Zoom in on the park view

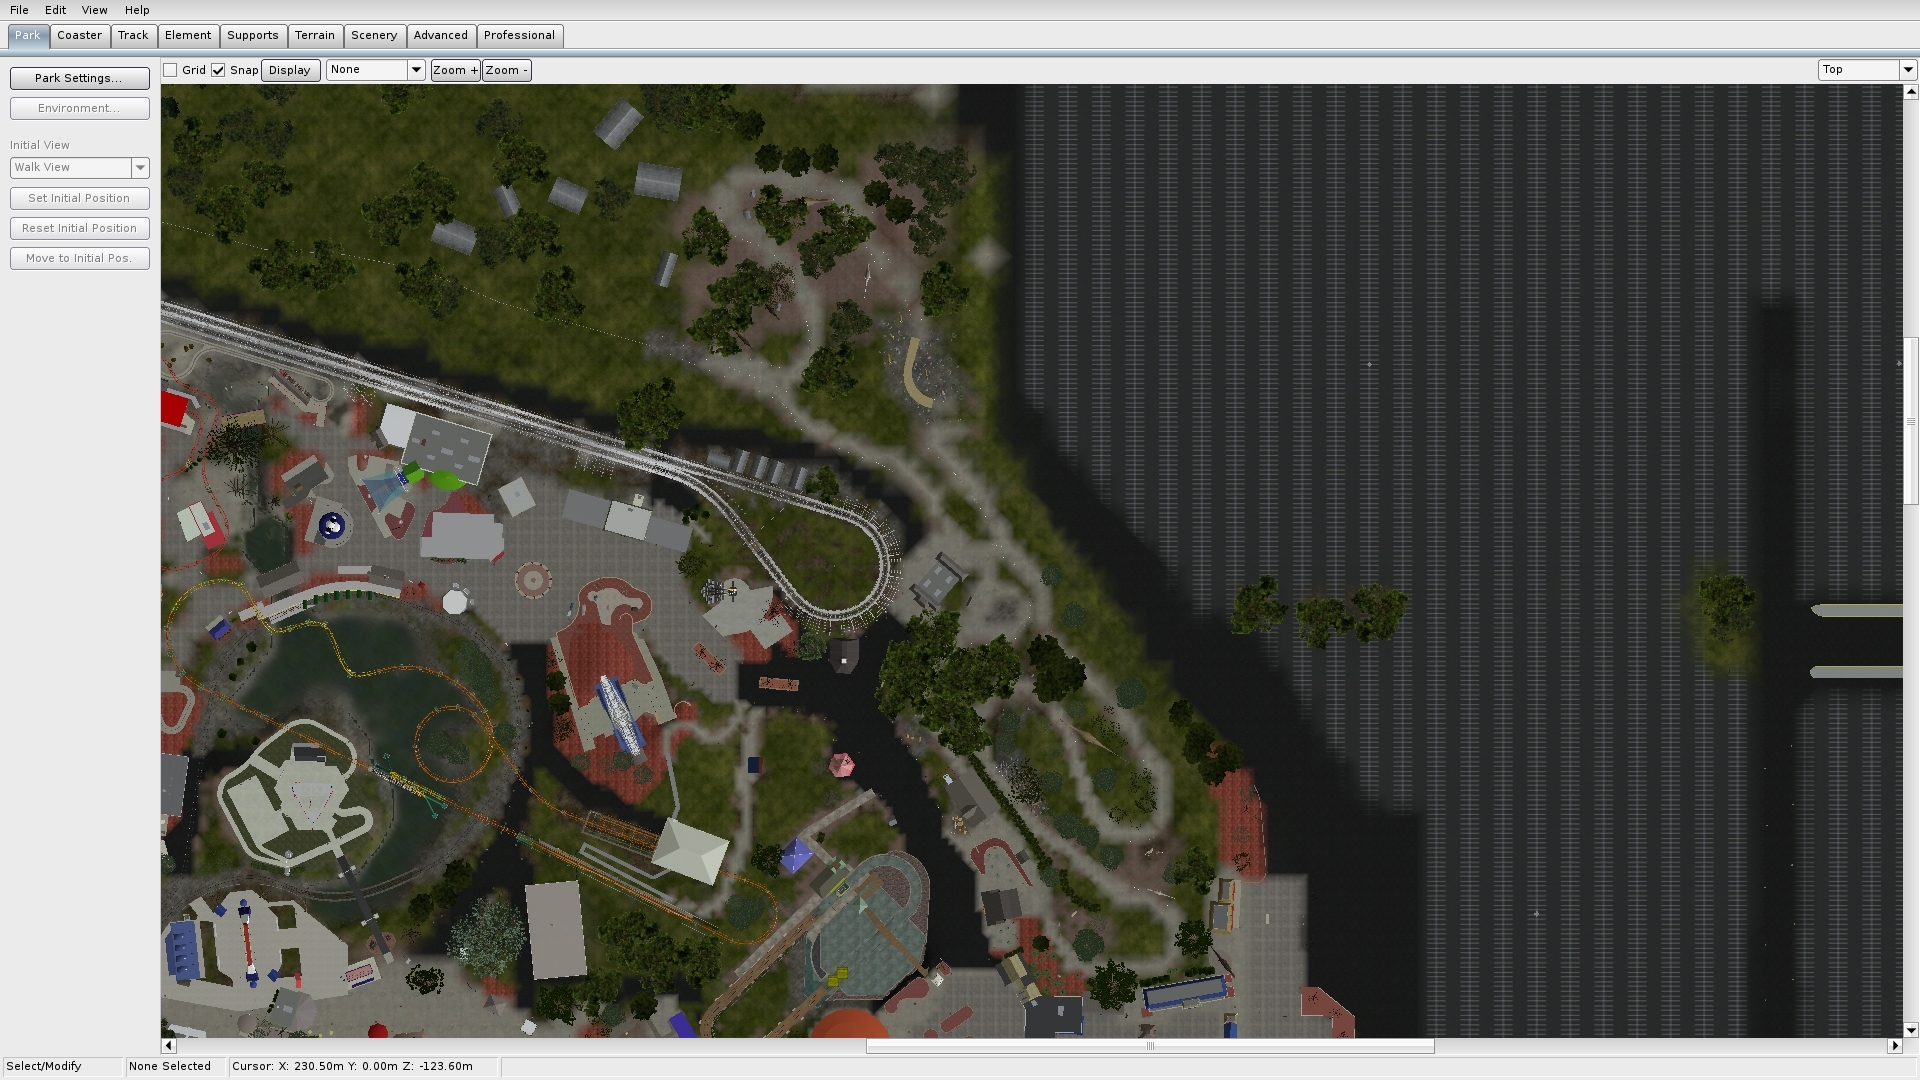(455, 70)
